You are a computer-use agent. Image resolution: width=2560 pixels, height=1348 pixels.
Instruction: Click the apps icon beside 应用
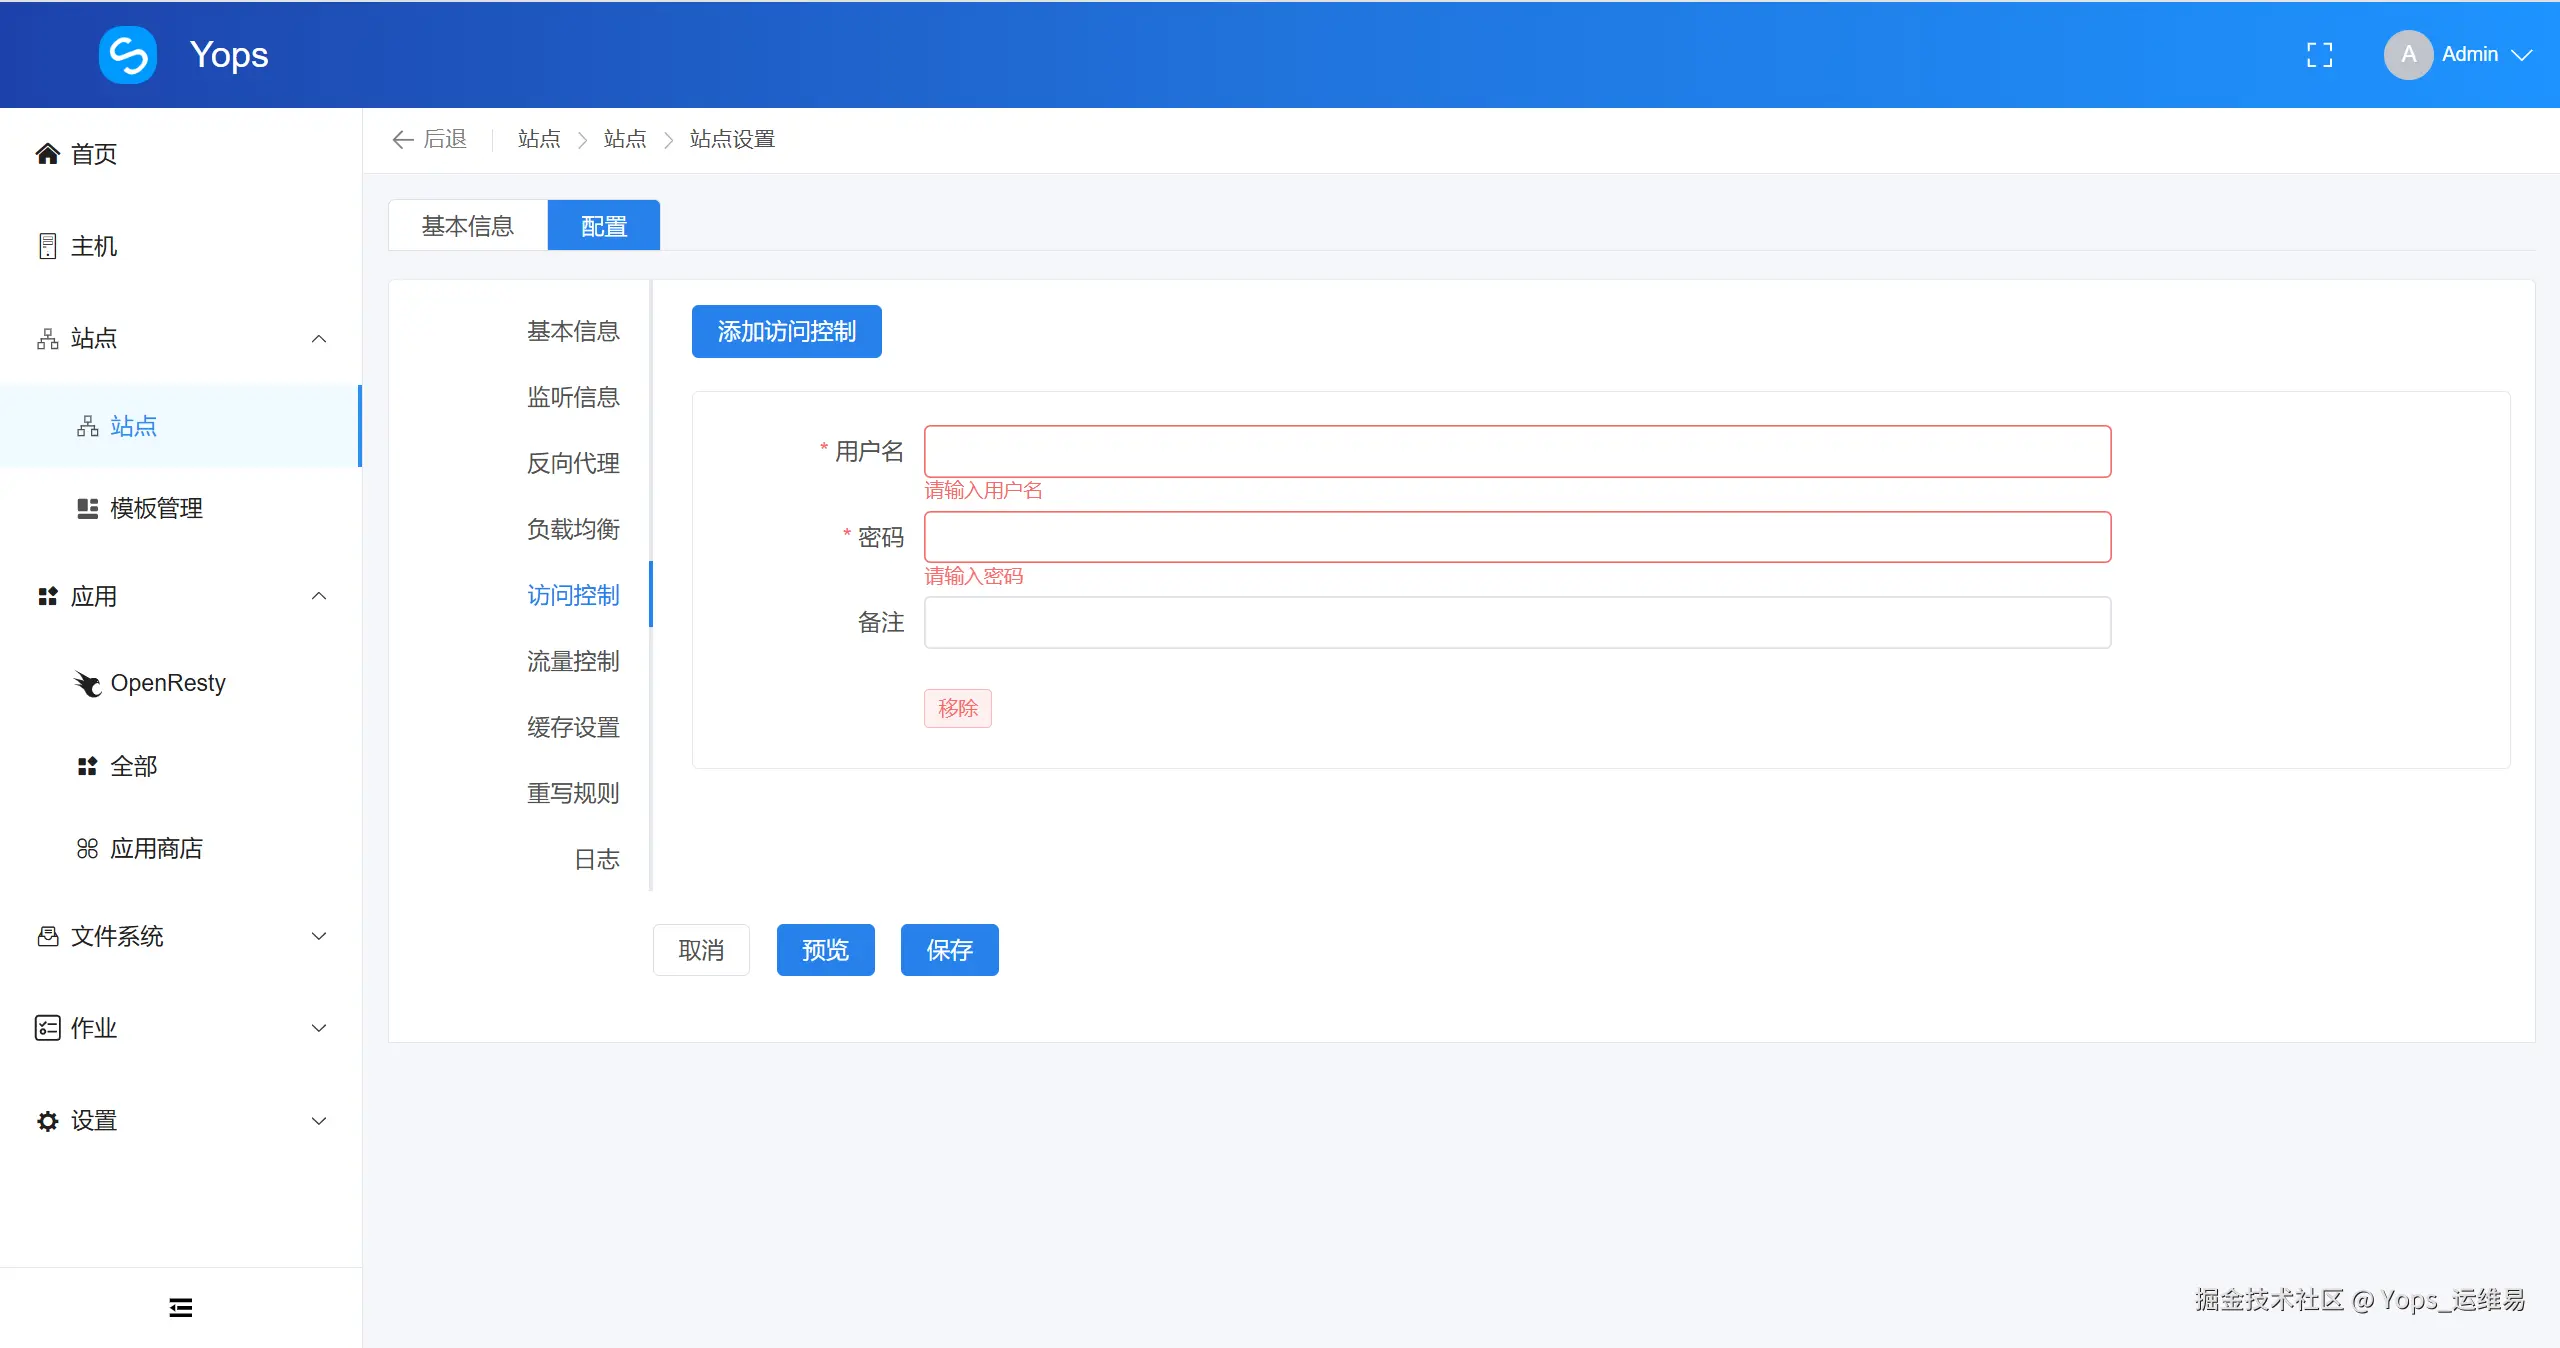(x=47, y=597)
